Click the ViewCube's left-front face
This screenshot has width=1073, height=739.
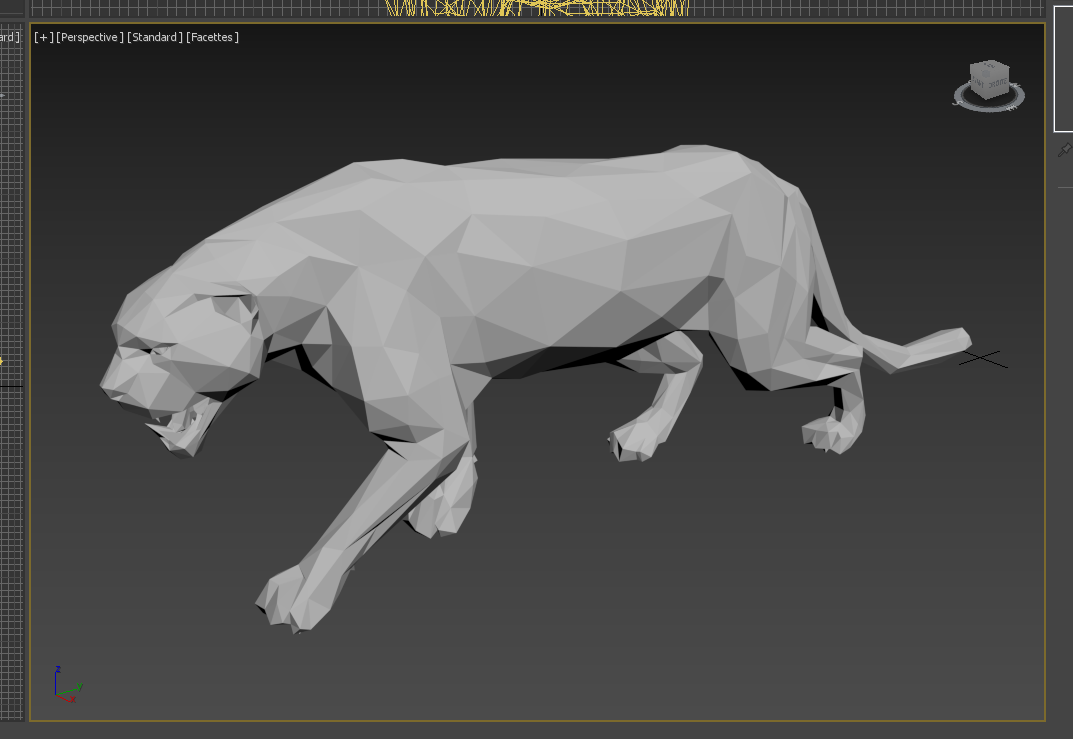pos(980,85)
